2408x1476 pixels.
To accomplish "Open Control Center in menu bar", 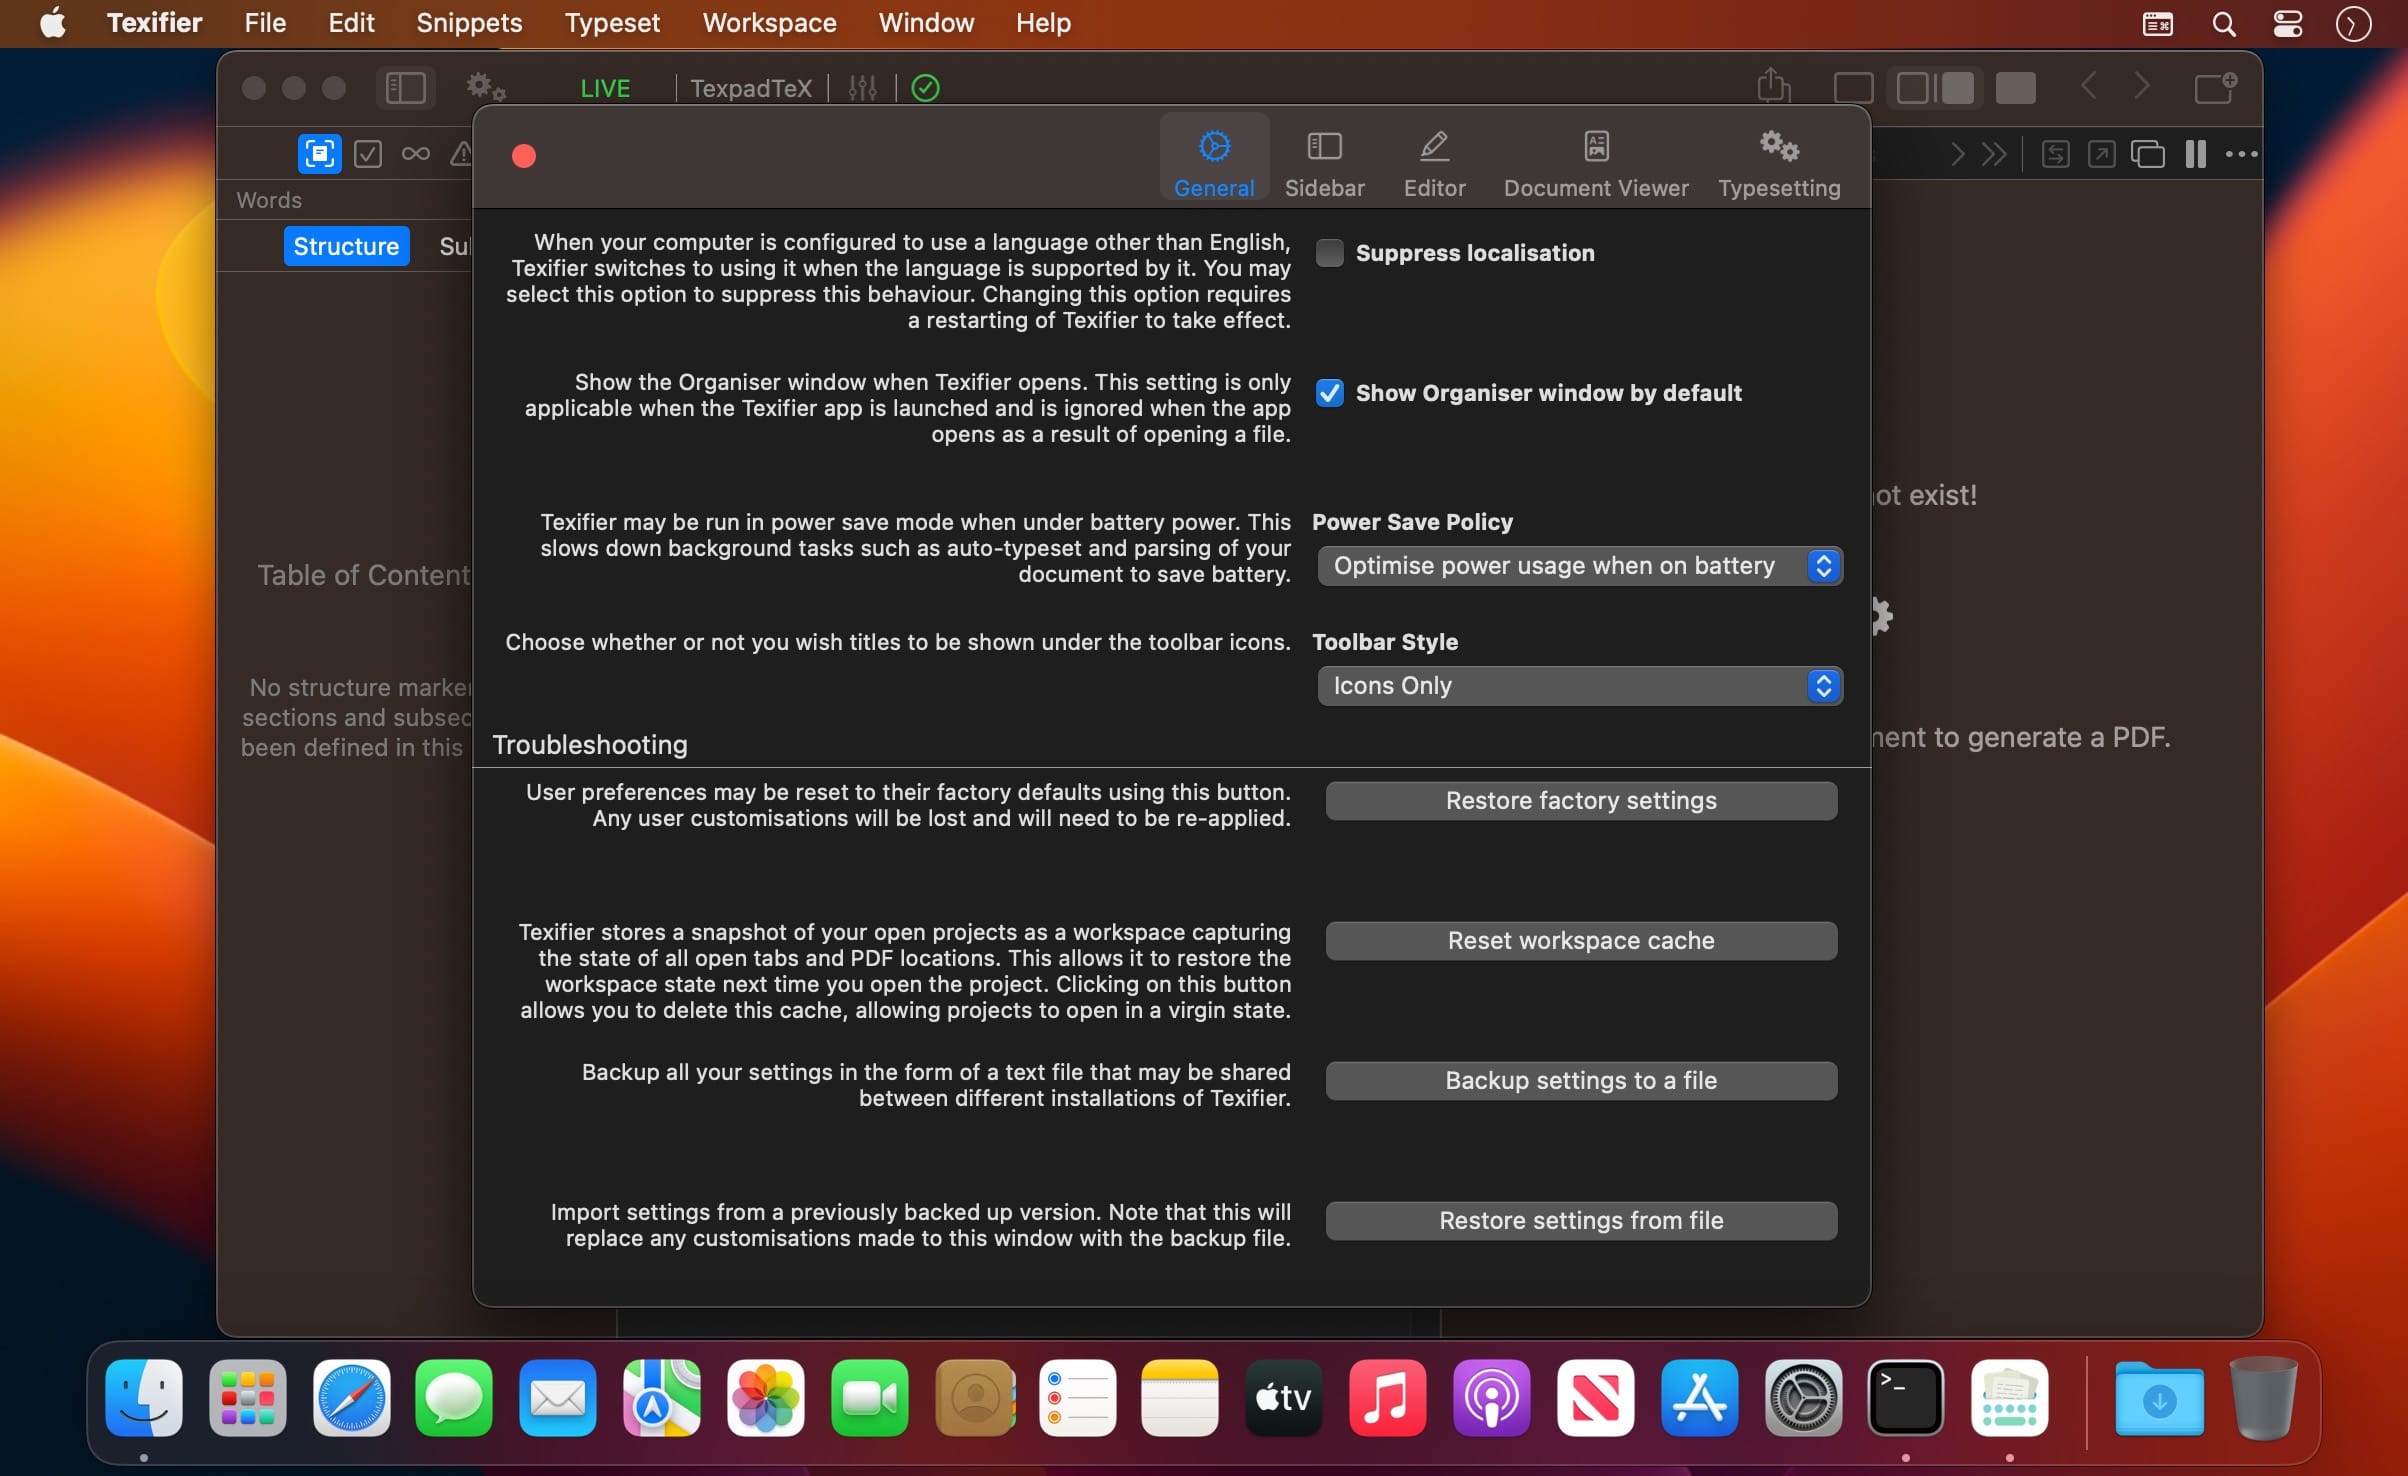I will click(2288, 24).
